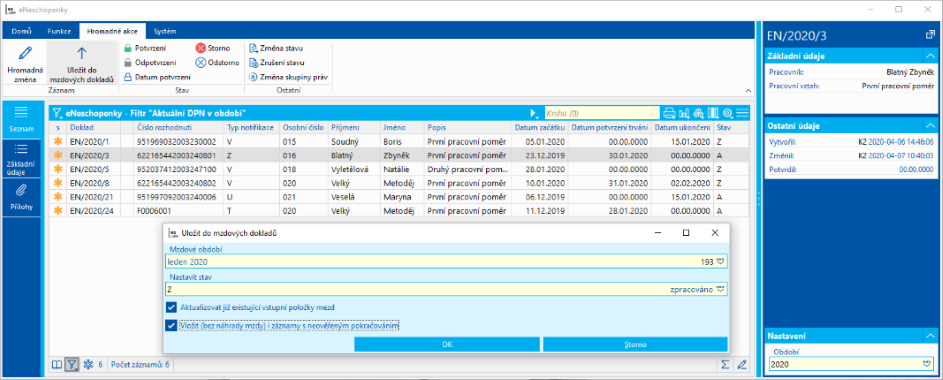
Task: Click the Hromadná změna pencil icon
Action: [x=25, y=53]
